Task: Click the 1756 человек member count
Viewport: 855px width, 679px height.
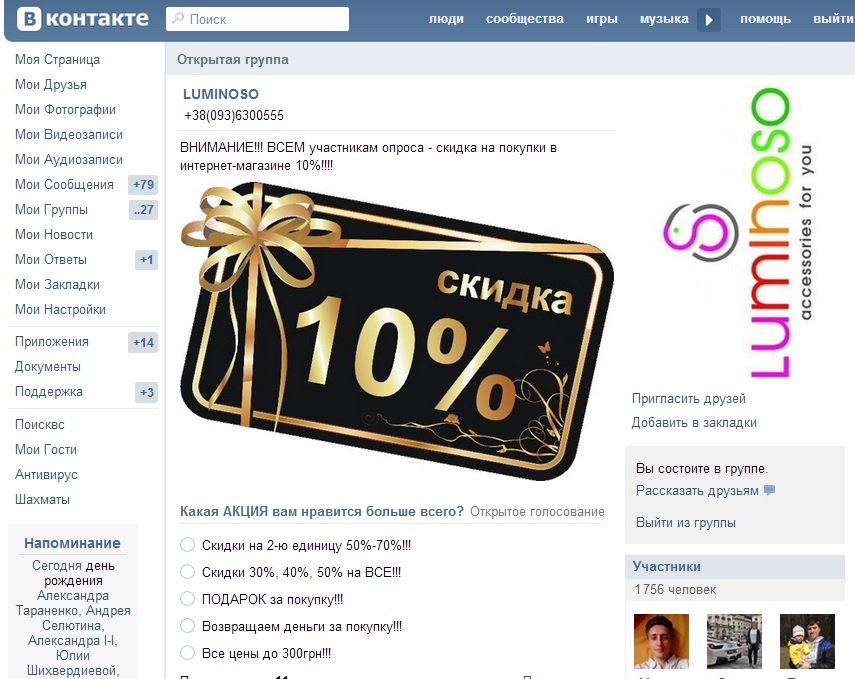Action: click(x=676, y=590)
